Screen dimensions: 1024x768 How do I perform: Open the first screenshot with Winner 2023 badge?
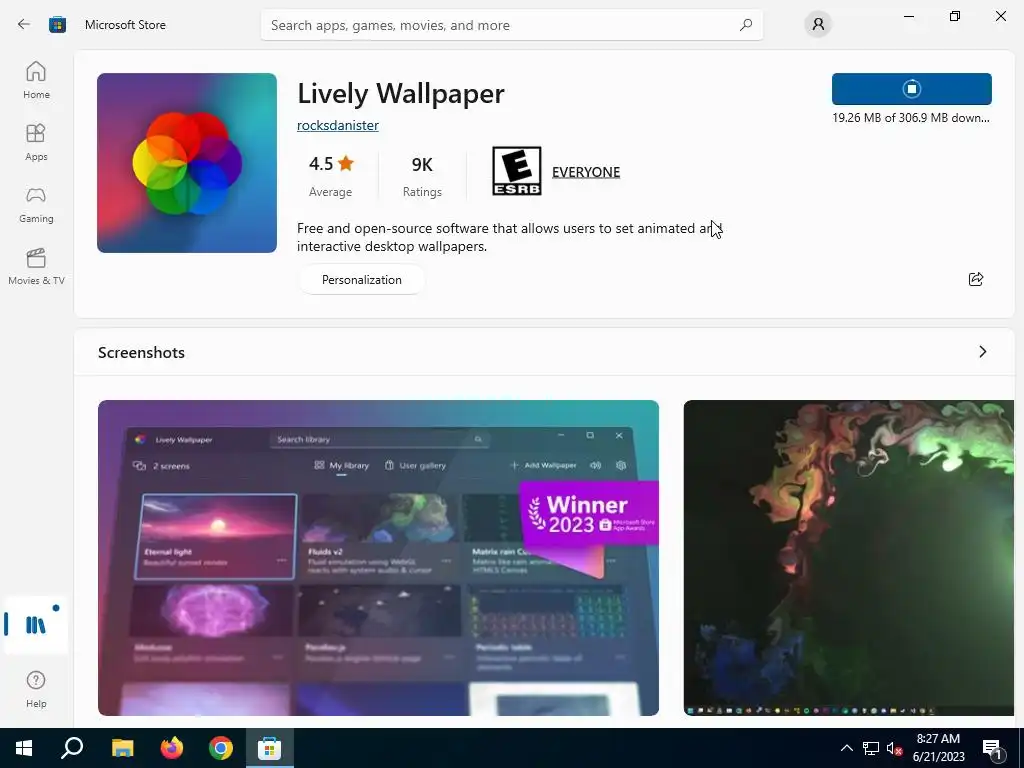(378, 558)
